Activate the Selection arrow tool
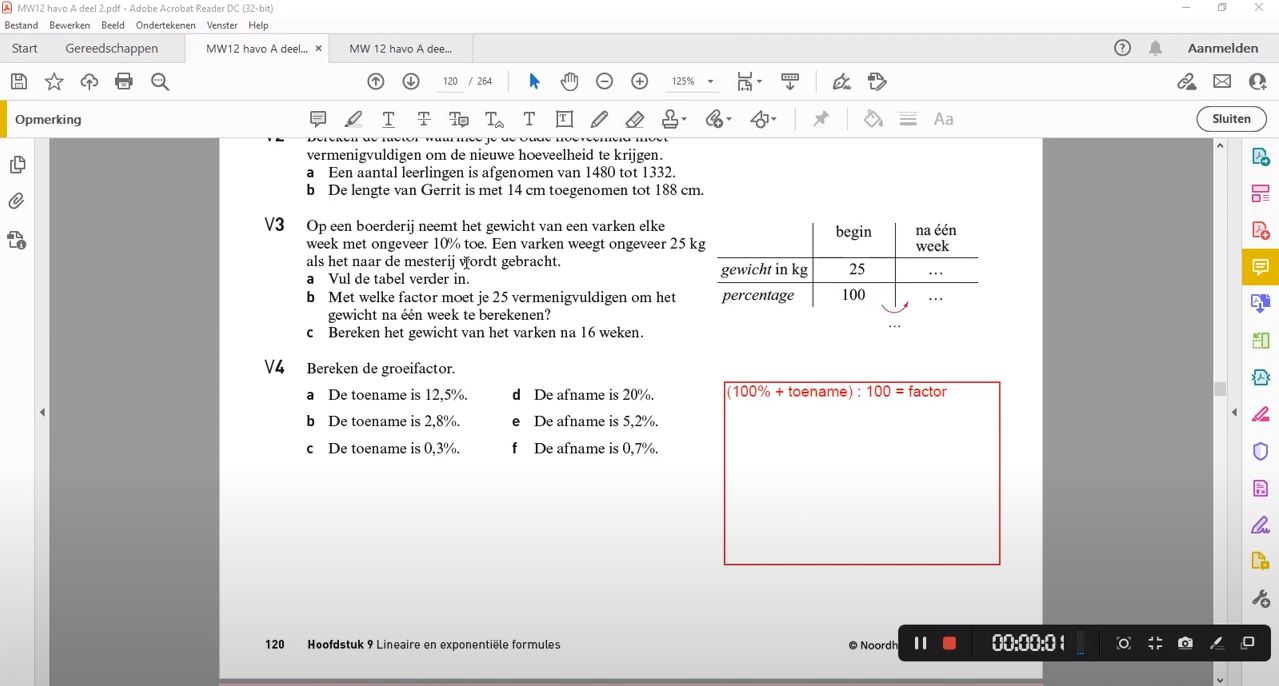Screen dimensions: 1279x686 pyautogui.click(x=534, y=82)
